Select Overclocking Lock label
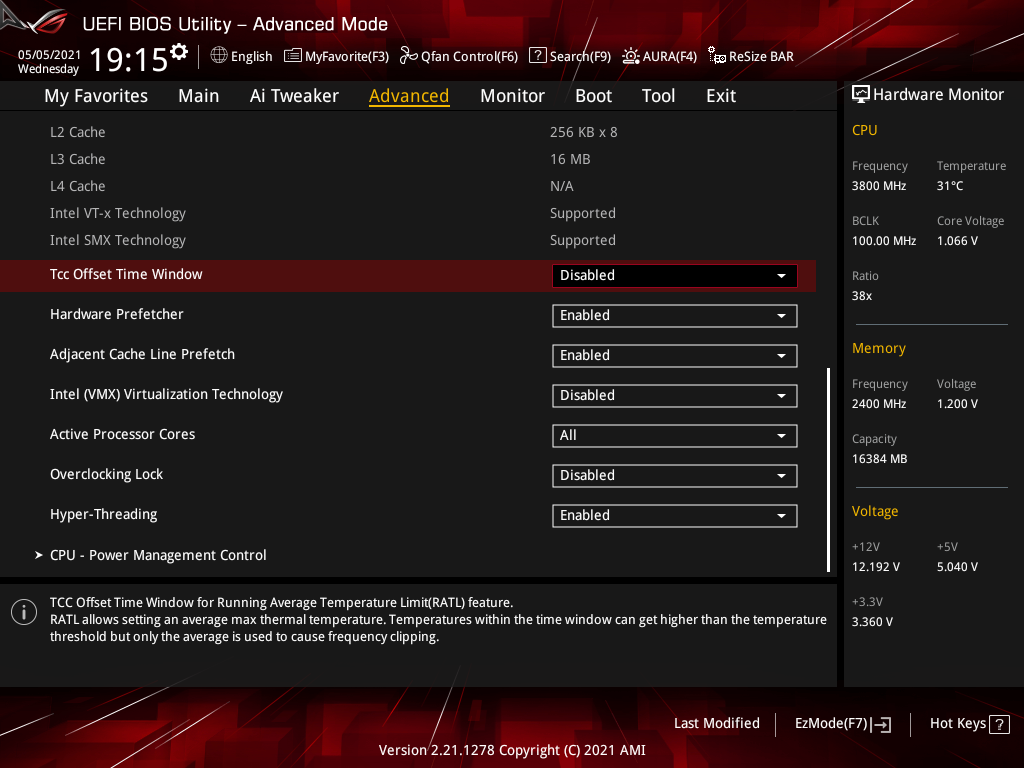1024x768 pixels. 106,474
